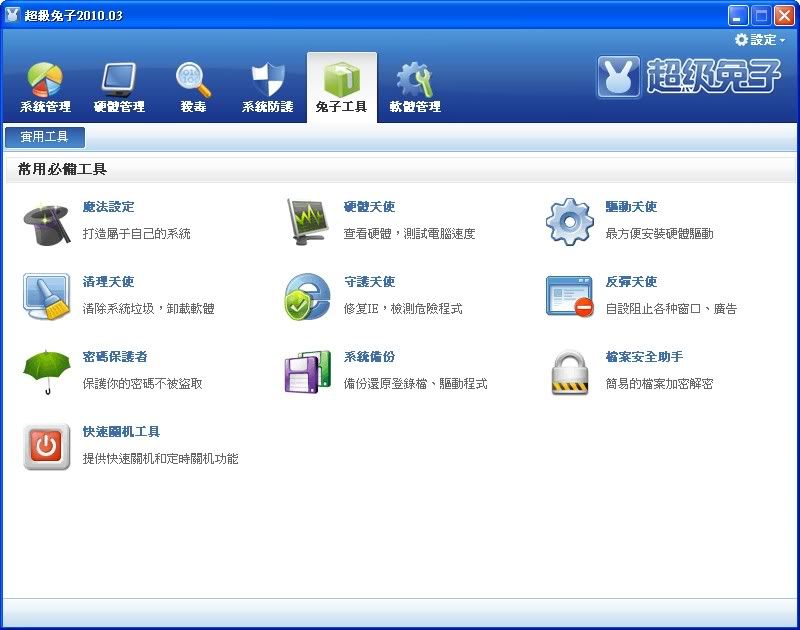Open 硬體天使 monitor icon
The image size is (800, 630).
click(x=307, y=222)
